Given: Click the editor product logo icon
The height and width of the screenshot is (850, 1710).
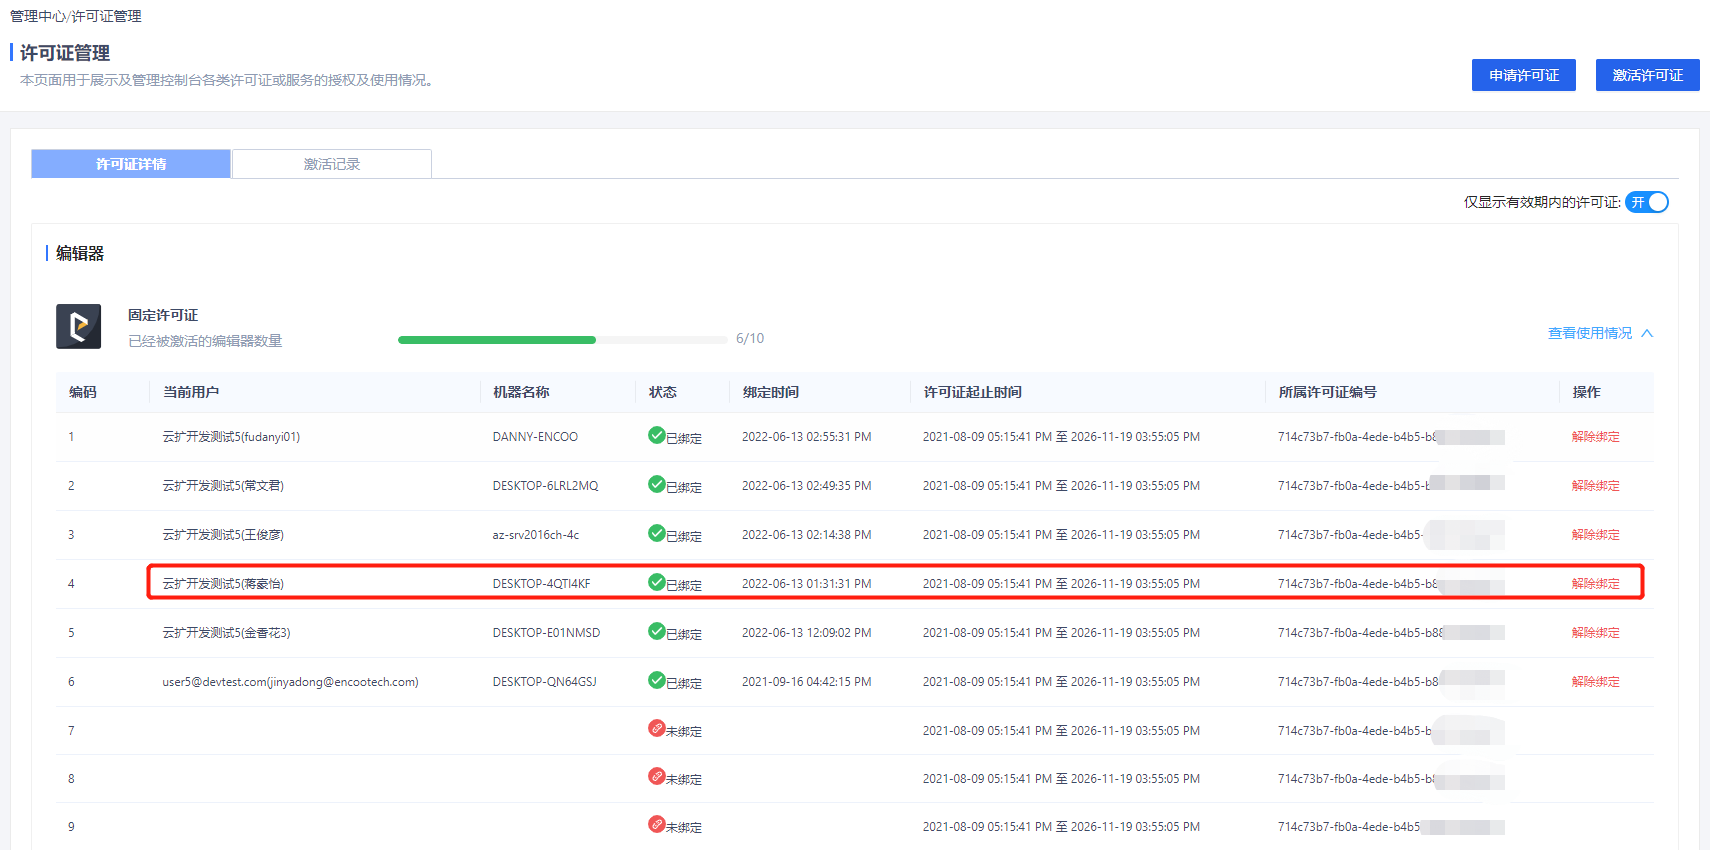Looking at the screenshot, I should click(78, 326).
